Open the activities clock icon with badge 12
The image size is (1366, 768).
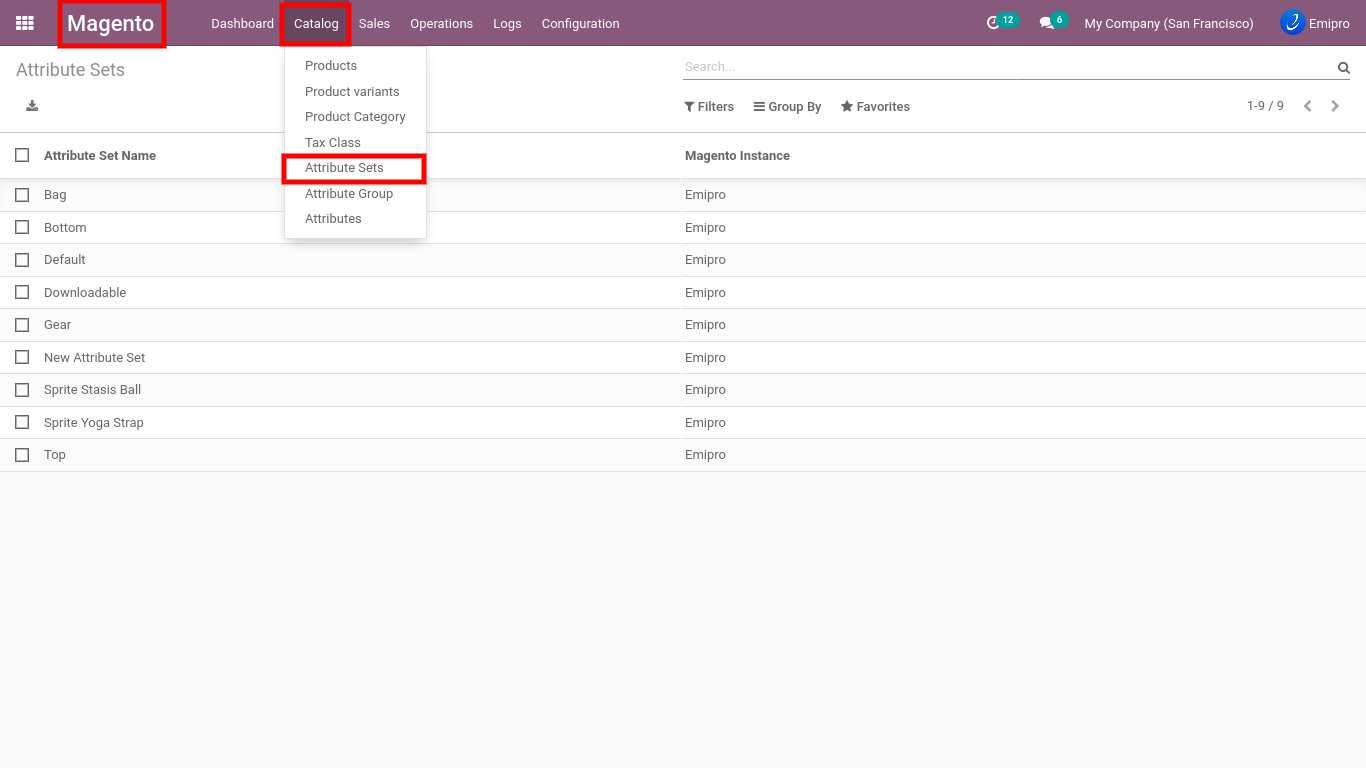click(993, 23)
